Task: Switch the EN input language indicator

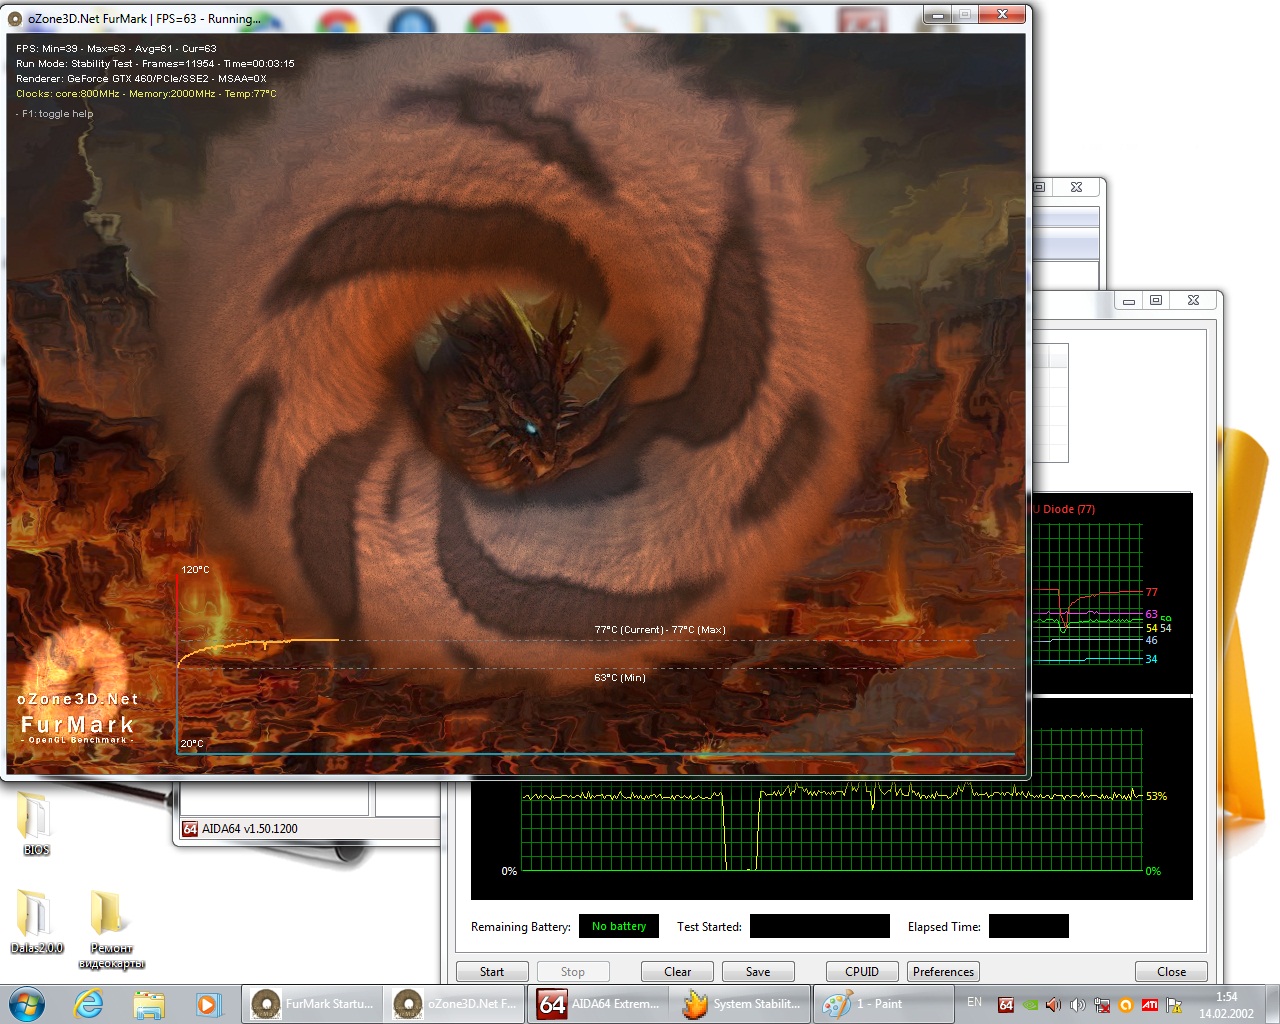Action: click(x=974, y=1002)
